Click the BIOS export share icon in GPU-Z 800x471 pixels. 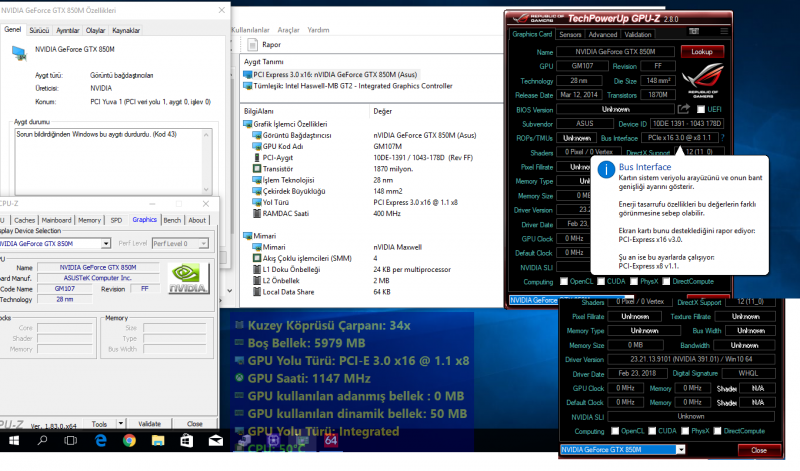(x=684, y=109)
